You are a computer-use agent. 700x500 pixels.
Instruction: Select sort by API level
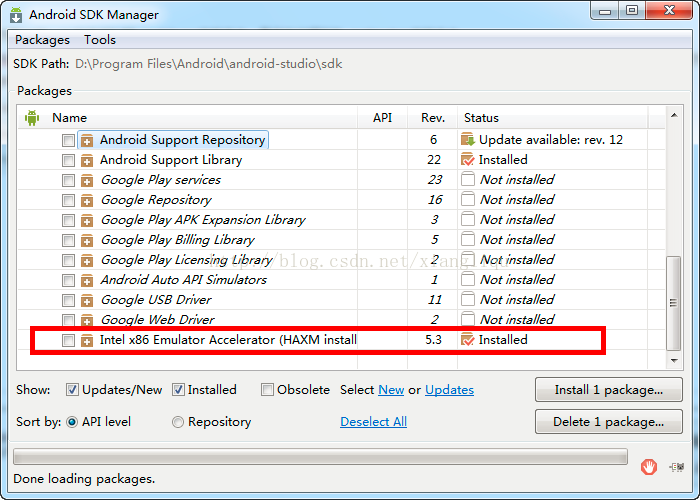pyautogui.click(x=71, y=422)
